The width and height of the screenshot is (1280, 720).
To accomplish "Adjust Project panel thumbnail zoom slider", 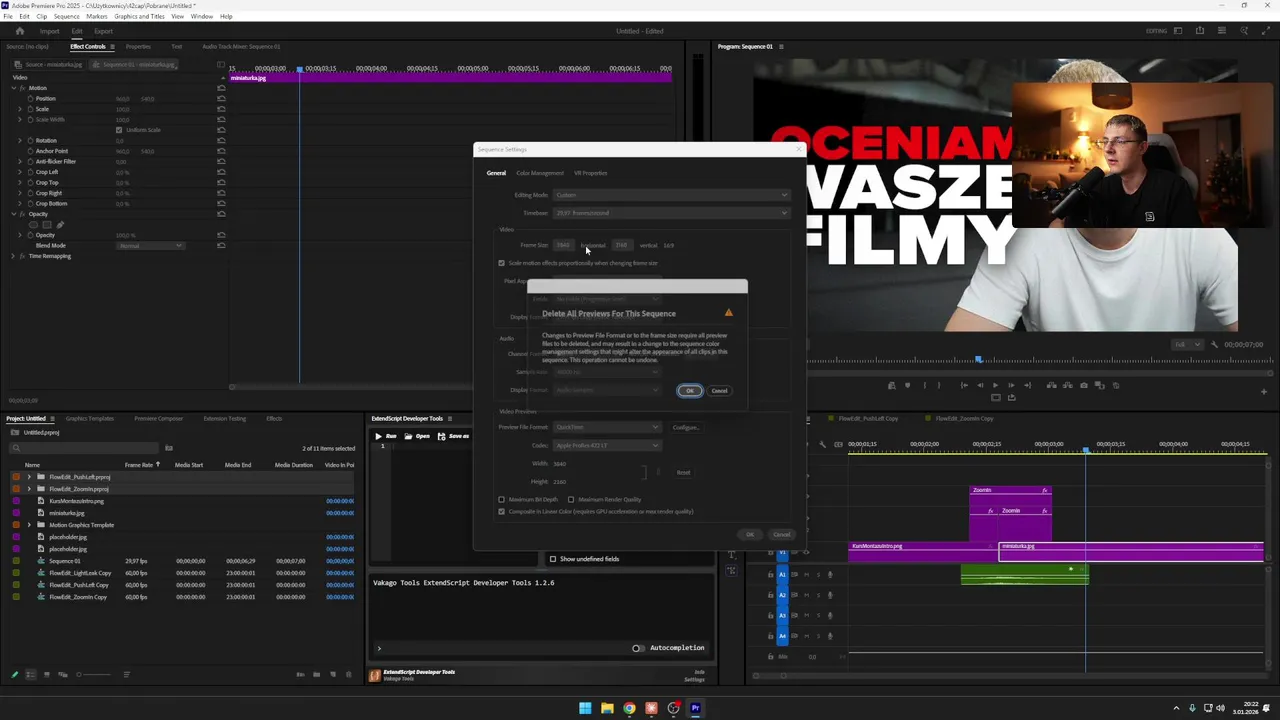I will pos(92,675).
